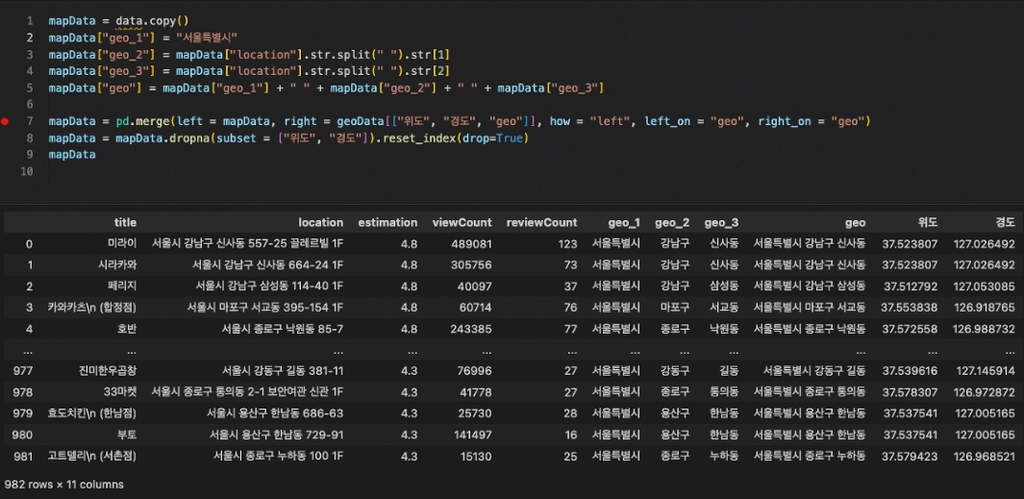Select the title column header
The image size is (1024, 499).
coord(125,223)
